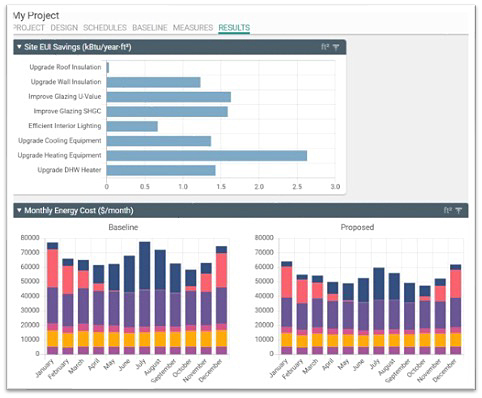Select the Upgrade DHW Heater bar
The width and height of the screenshot is (482, 398).
tap(161, 170)
